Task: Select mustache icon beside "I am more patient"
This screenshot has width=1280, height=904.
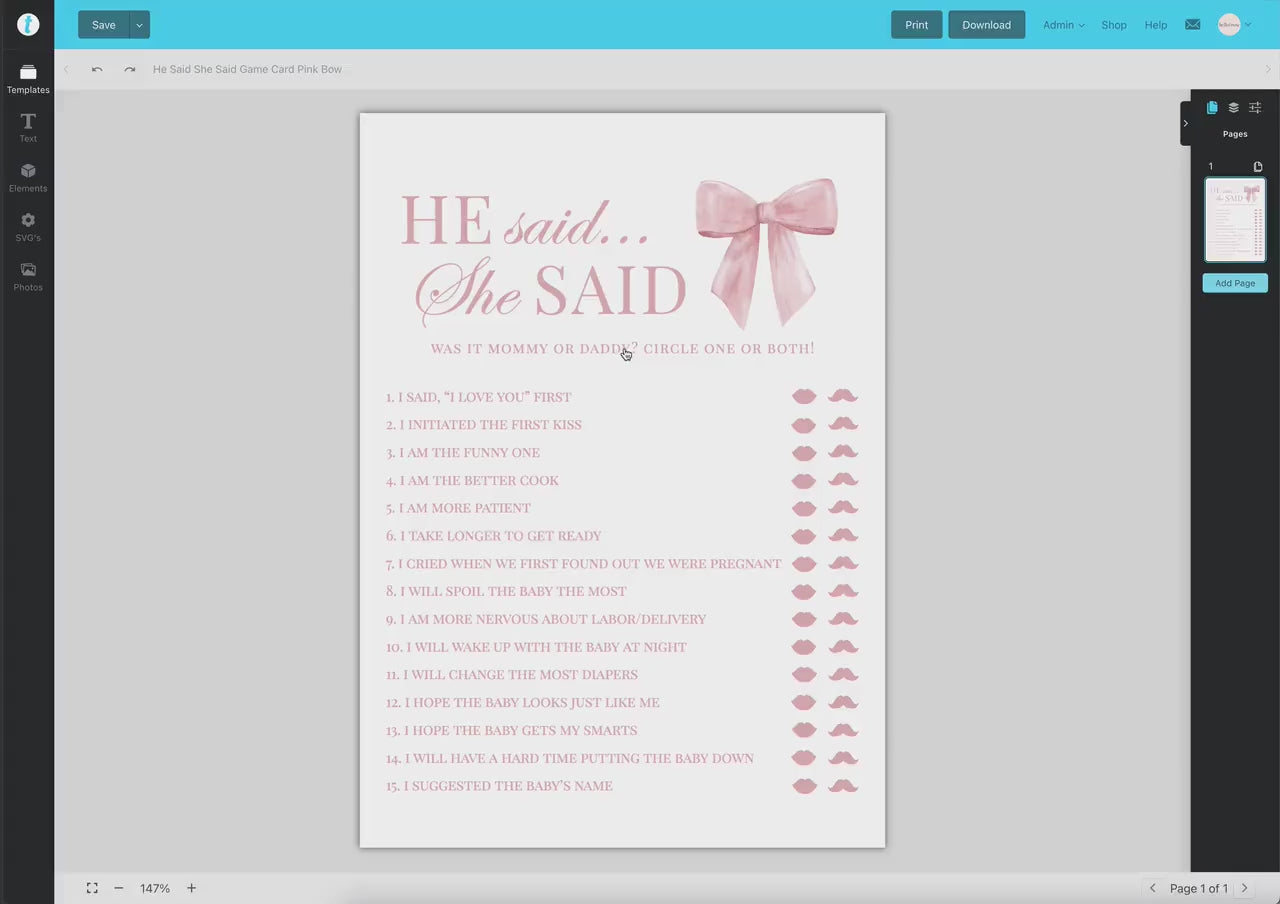Action: pos(843,507)
